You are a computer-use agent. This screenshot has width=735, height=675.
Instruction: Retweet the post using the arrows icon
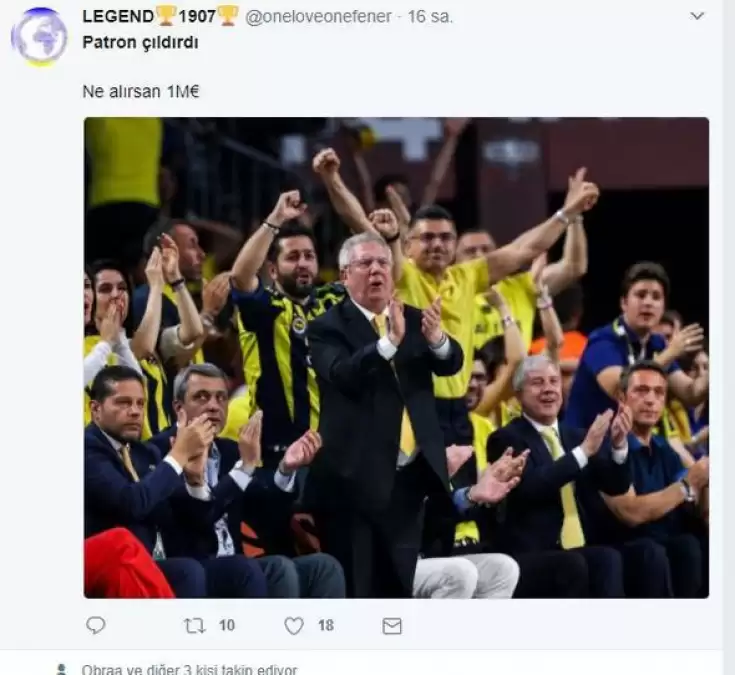tap(194, 626)
